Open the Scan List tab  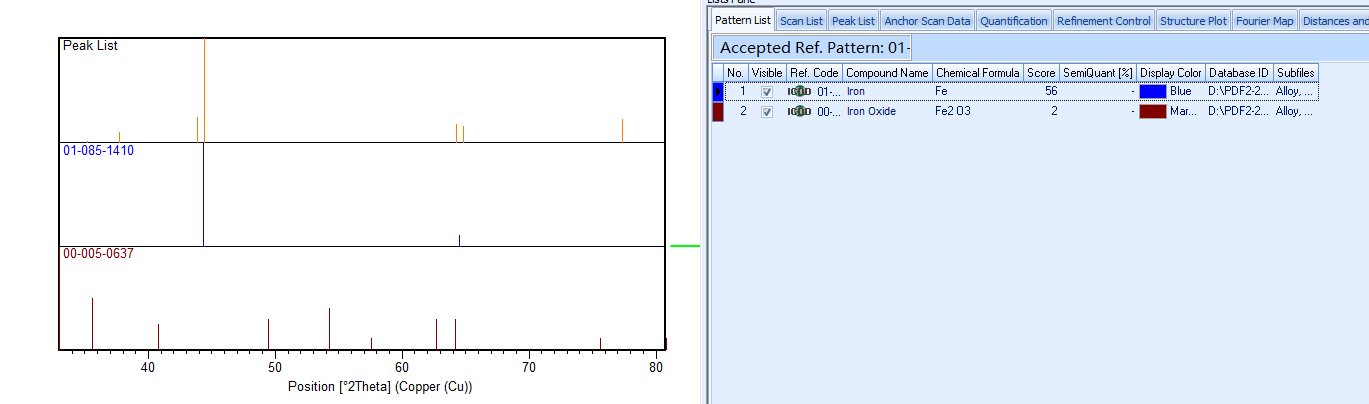801,20
